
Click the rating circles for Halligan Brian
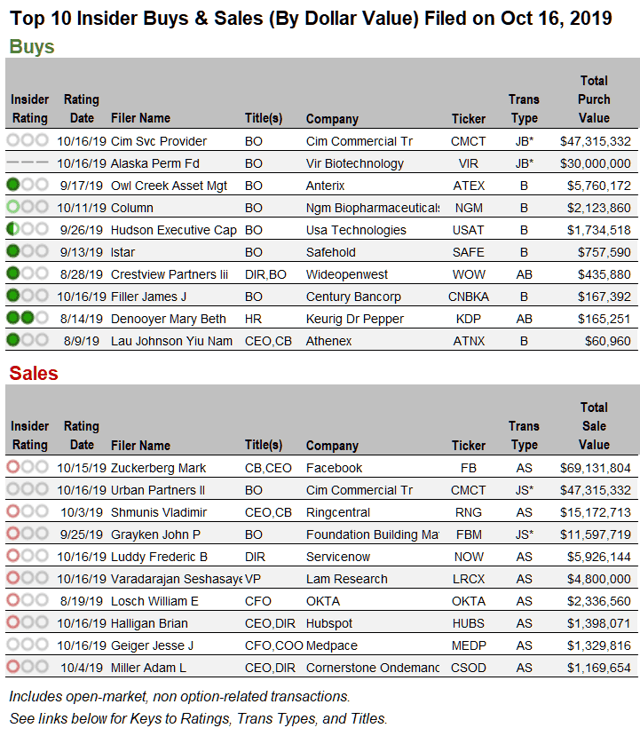point(27,623)
